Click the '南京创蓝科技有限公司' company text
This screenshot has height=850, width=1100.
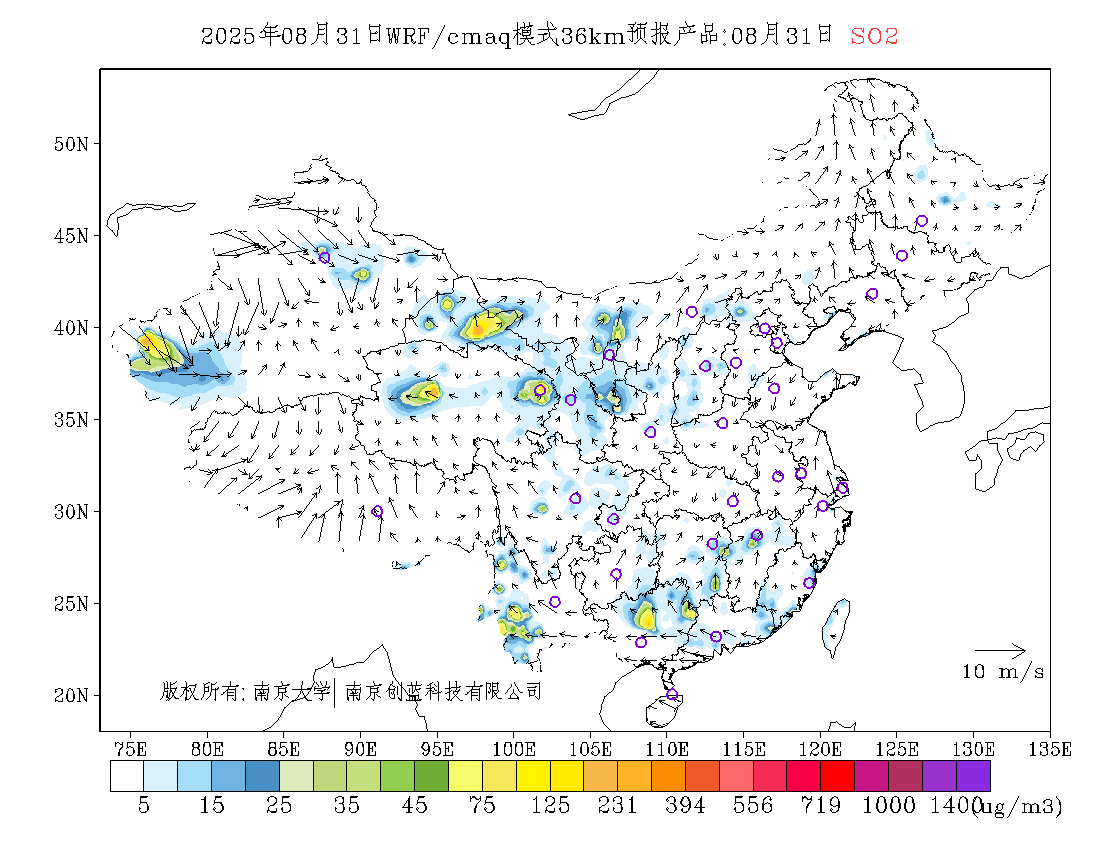[444, 692]
